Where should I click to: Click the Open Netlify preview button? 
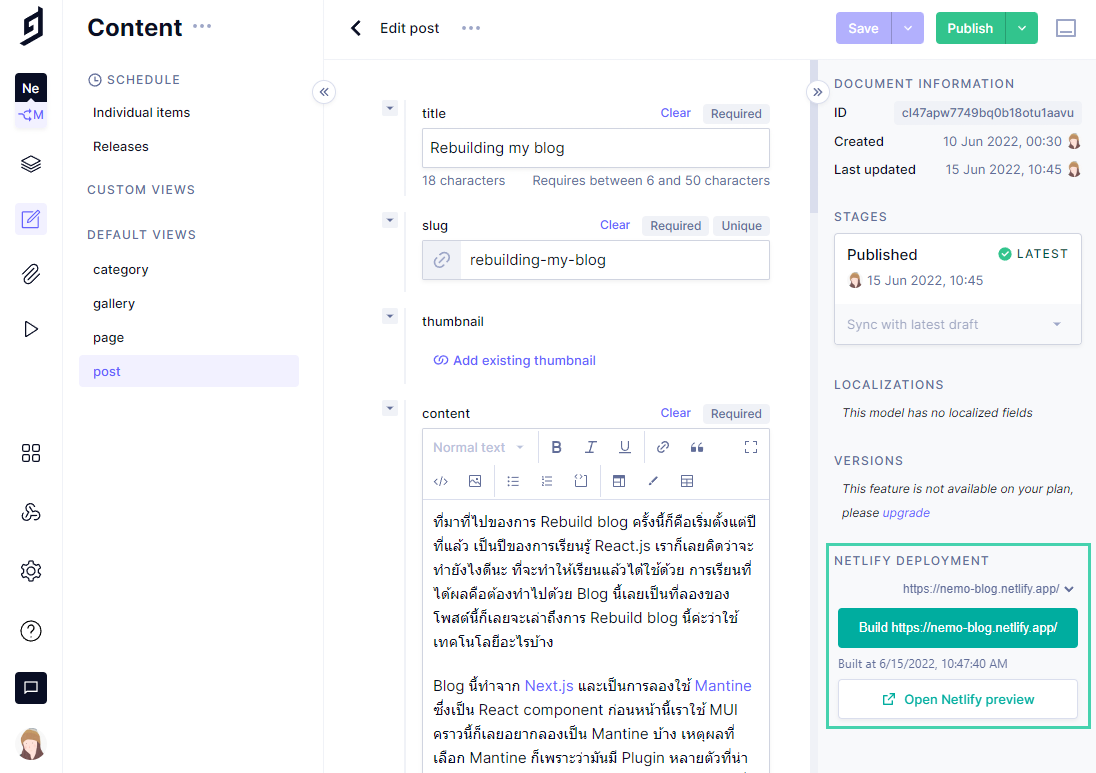tap(957, 699)
